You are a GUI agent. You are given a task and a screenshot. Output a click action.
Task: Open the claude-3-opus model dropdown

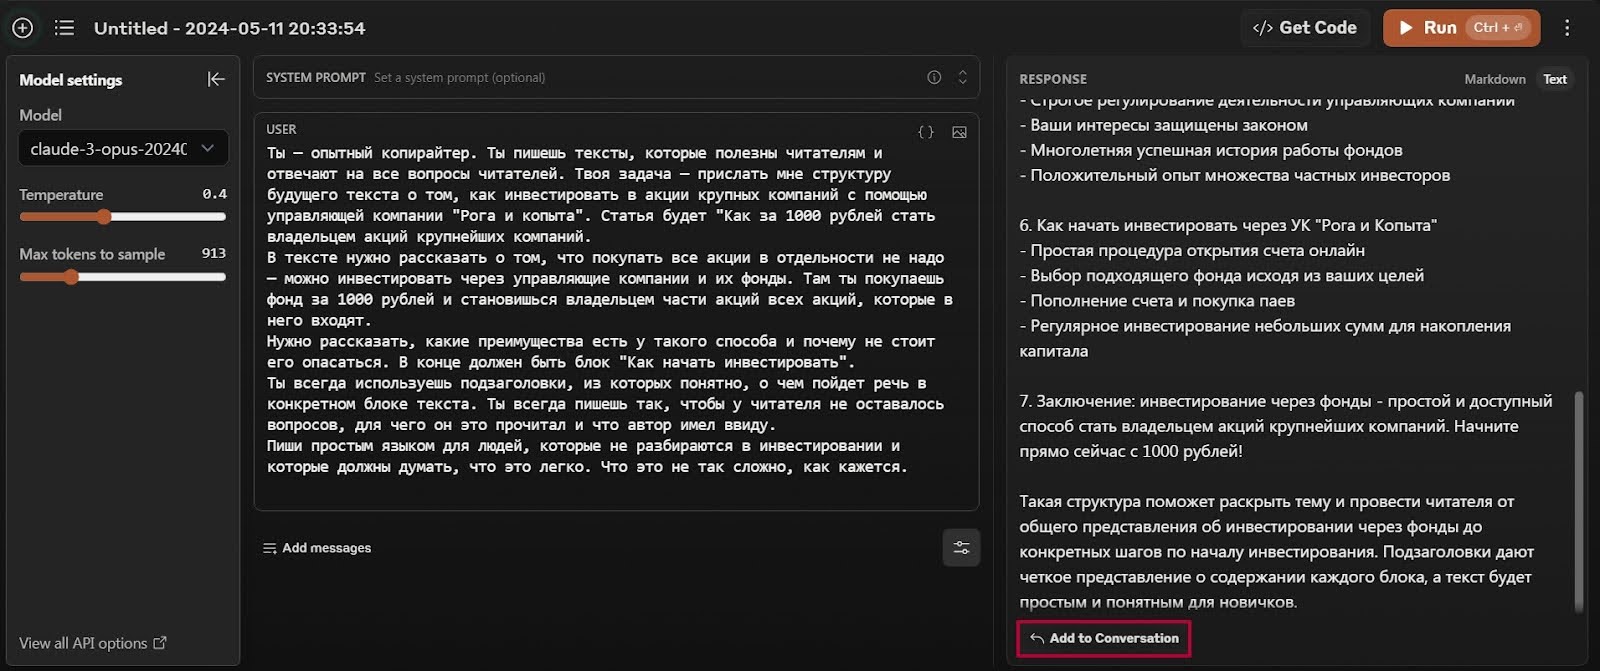123,148
